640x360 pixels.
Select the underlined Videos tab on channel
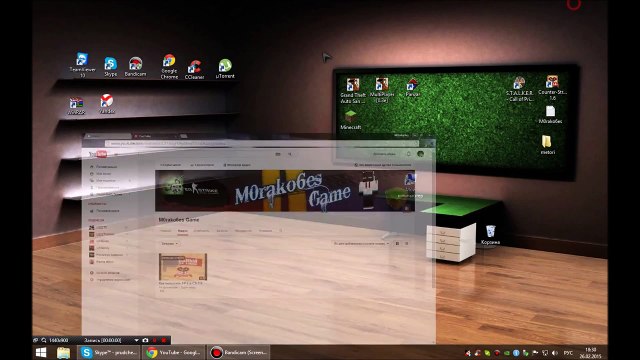tap(182, 231)
